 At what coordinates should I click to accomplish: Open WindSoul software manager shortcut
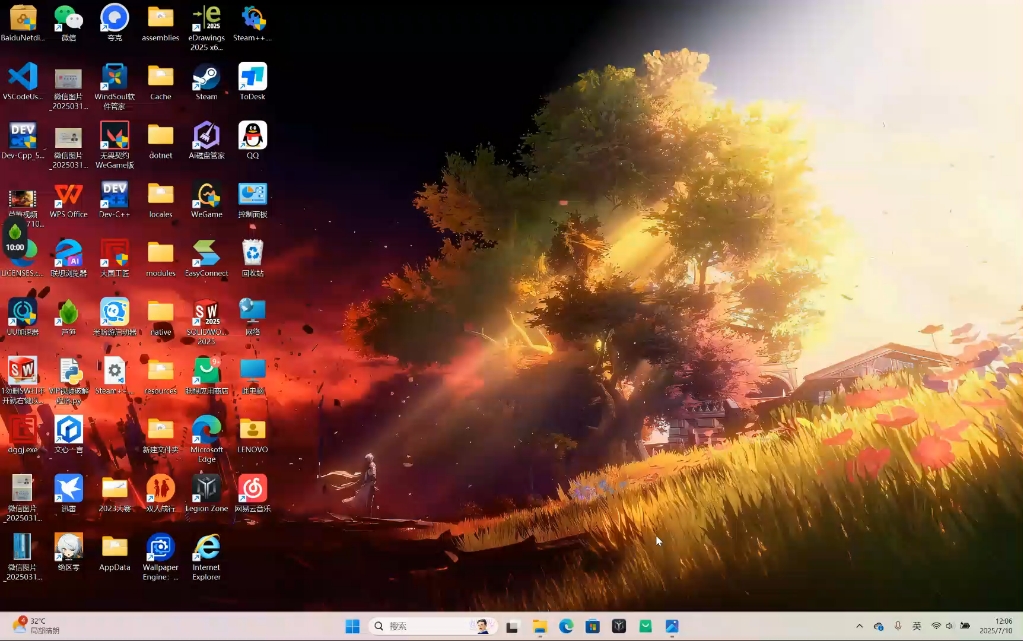115,77
